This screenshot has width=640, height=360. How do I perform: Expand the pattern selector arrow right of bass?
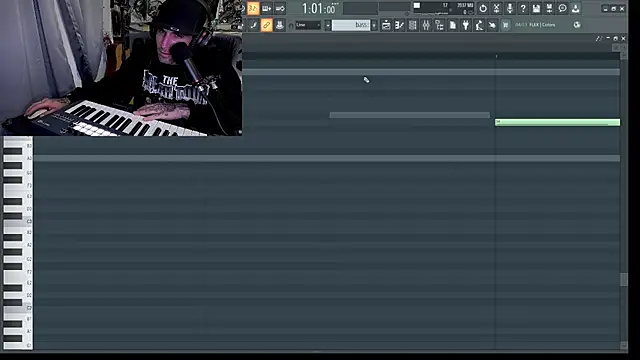pyautogui.click(x=374, y=25)
